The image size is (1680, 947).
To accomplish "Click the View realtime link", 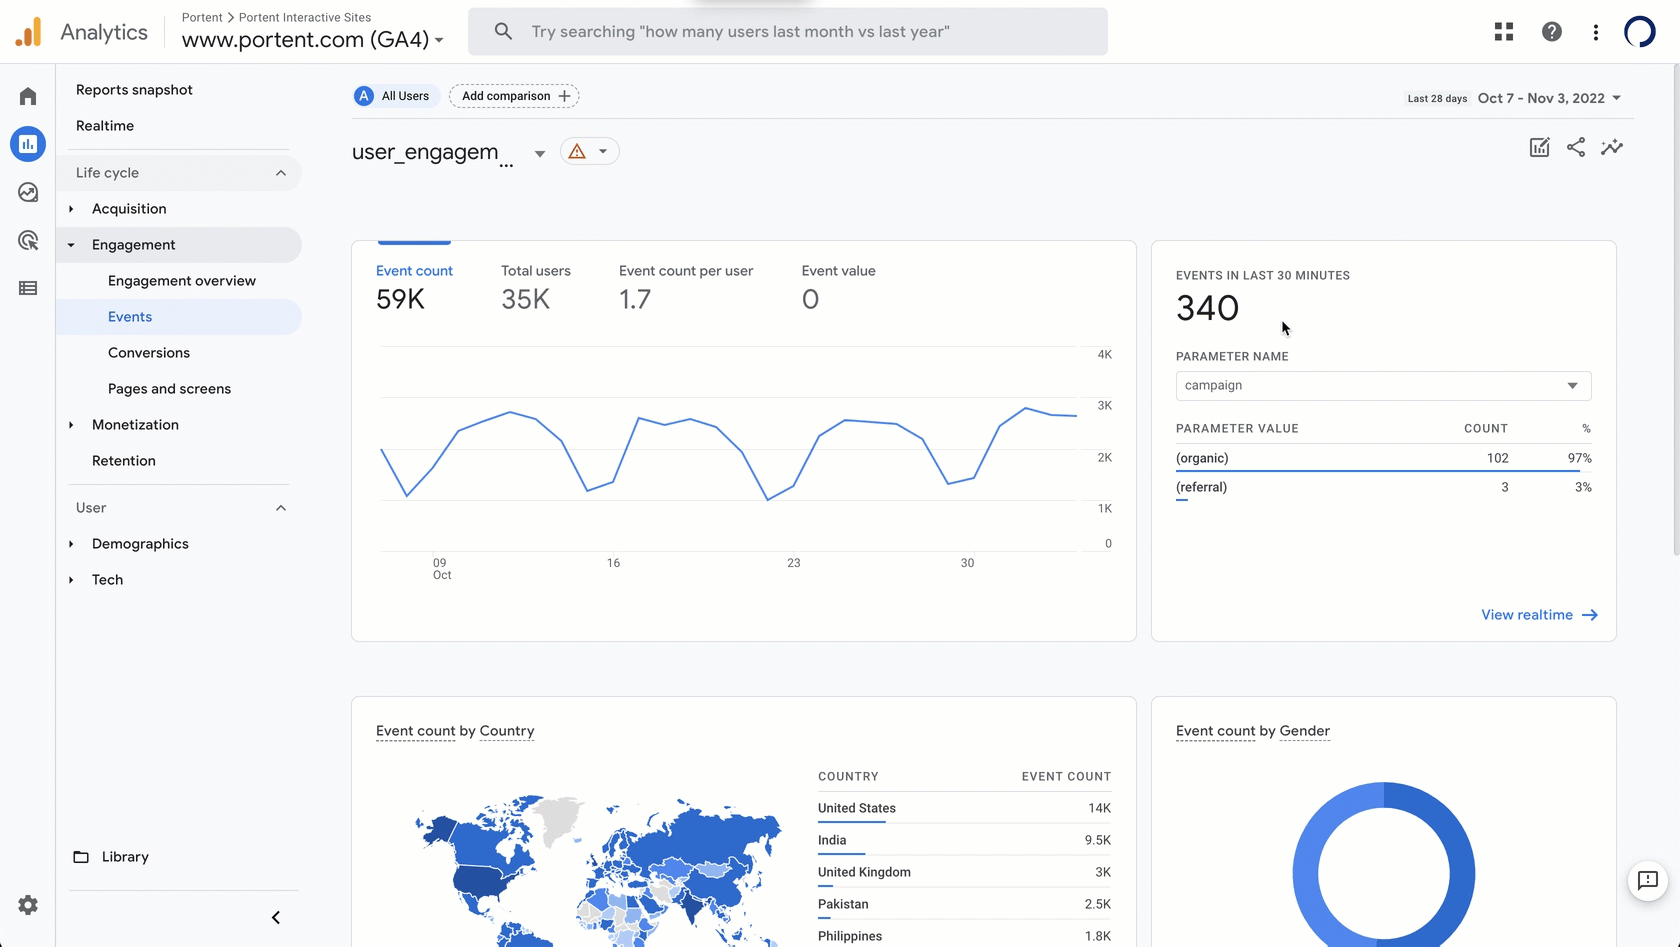I will tap(1538, 615).
